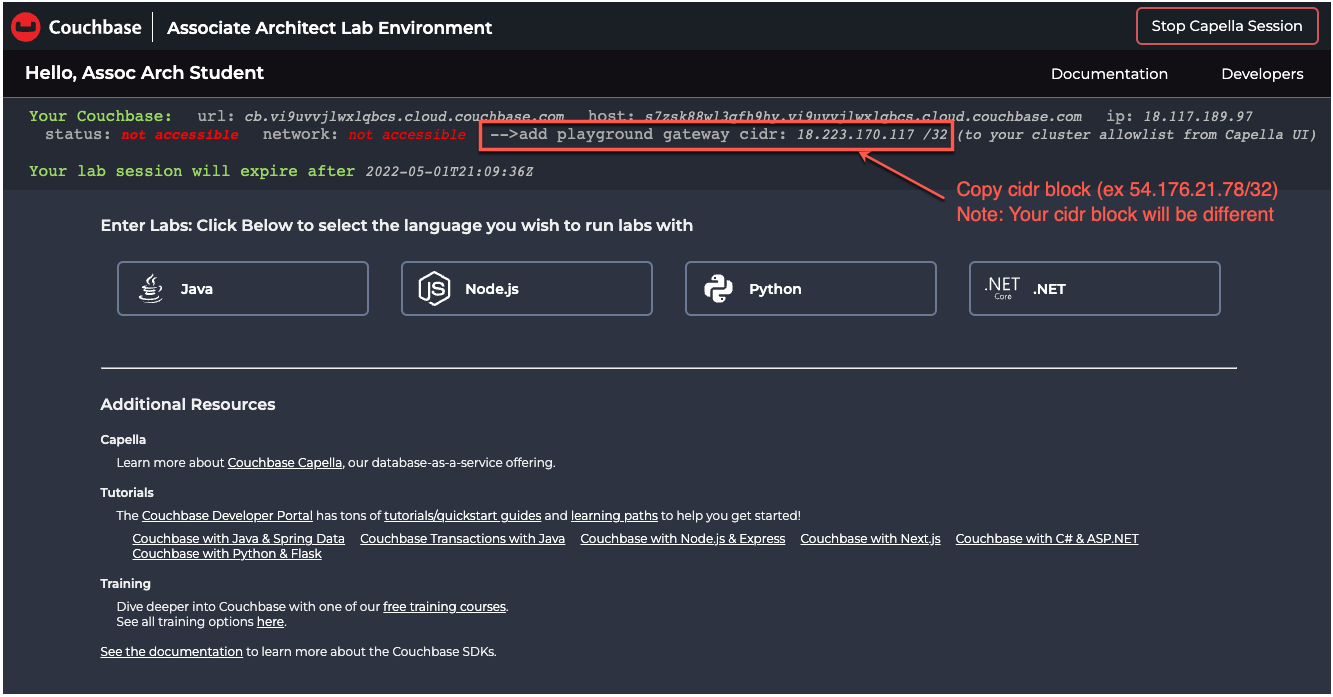The height and width of the screenshot is (697, 1333).
Task: Click the 'Enter Labs' instruction heading
Action: (x=396, y=226)
